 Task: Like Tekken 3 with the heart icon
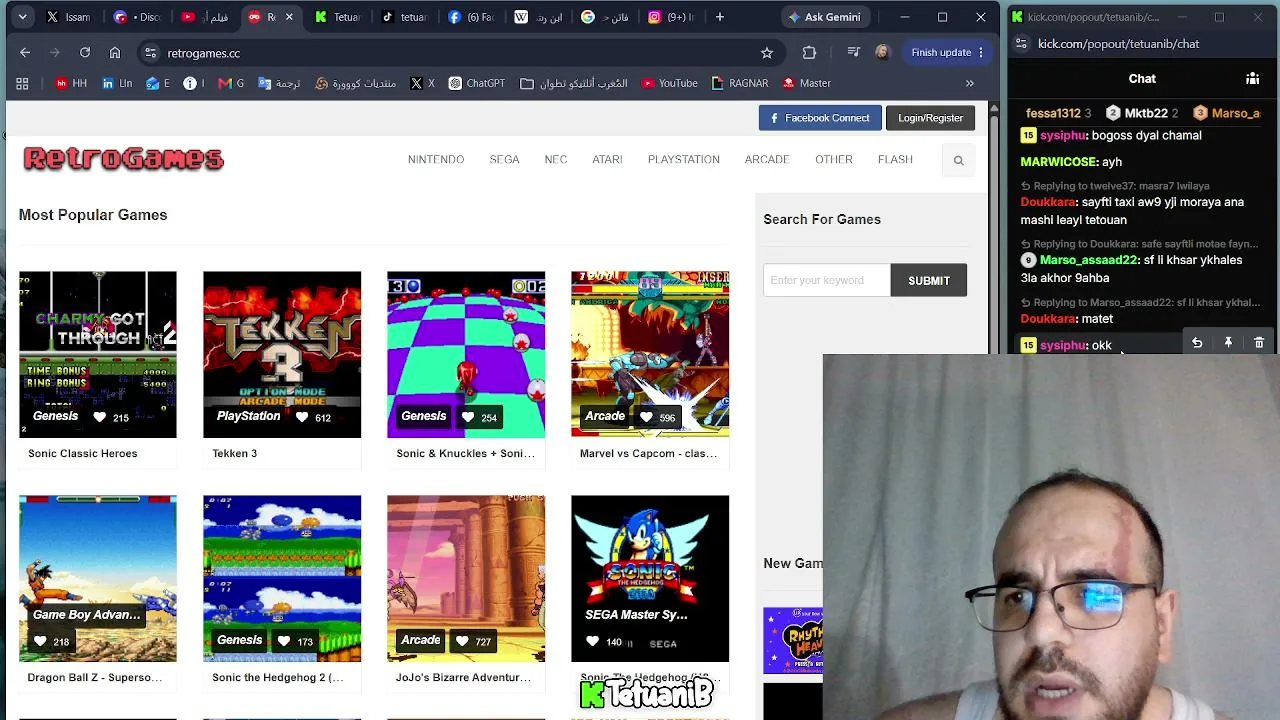tap(301, 417)
